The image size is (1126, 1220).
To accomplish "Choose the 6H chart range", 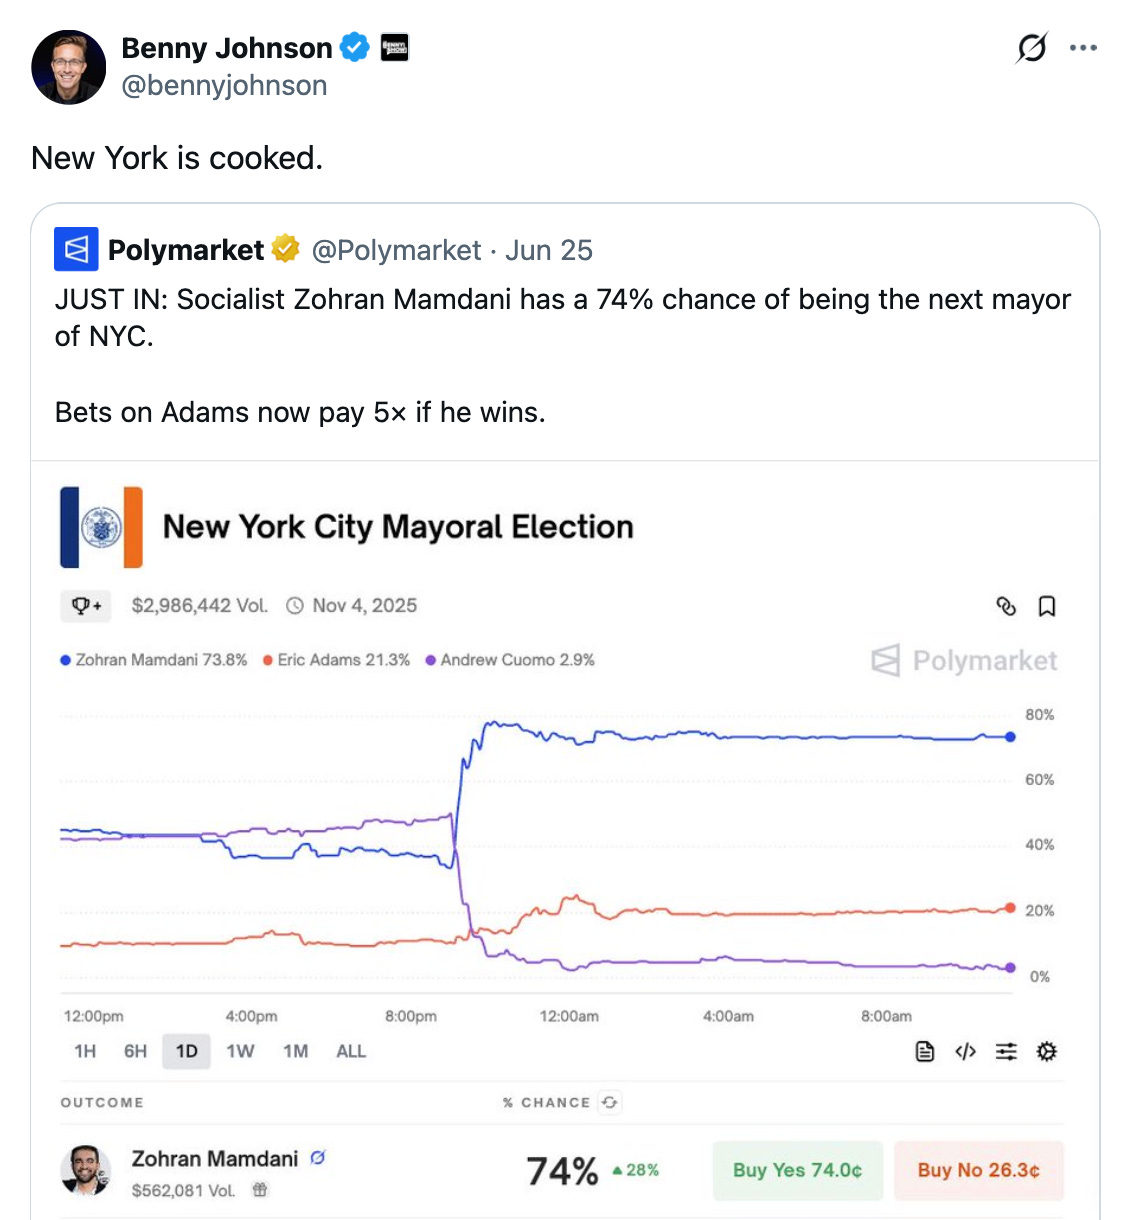I will [x=135, y=1051].
